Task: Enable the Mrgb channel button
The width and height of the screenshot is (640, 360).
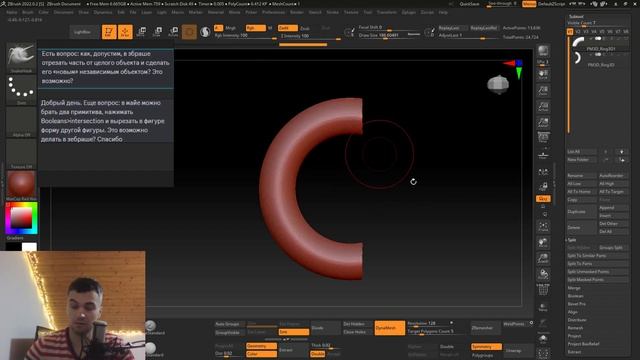Action: click(230, 28)
